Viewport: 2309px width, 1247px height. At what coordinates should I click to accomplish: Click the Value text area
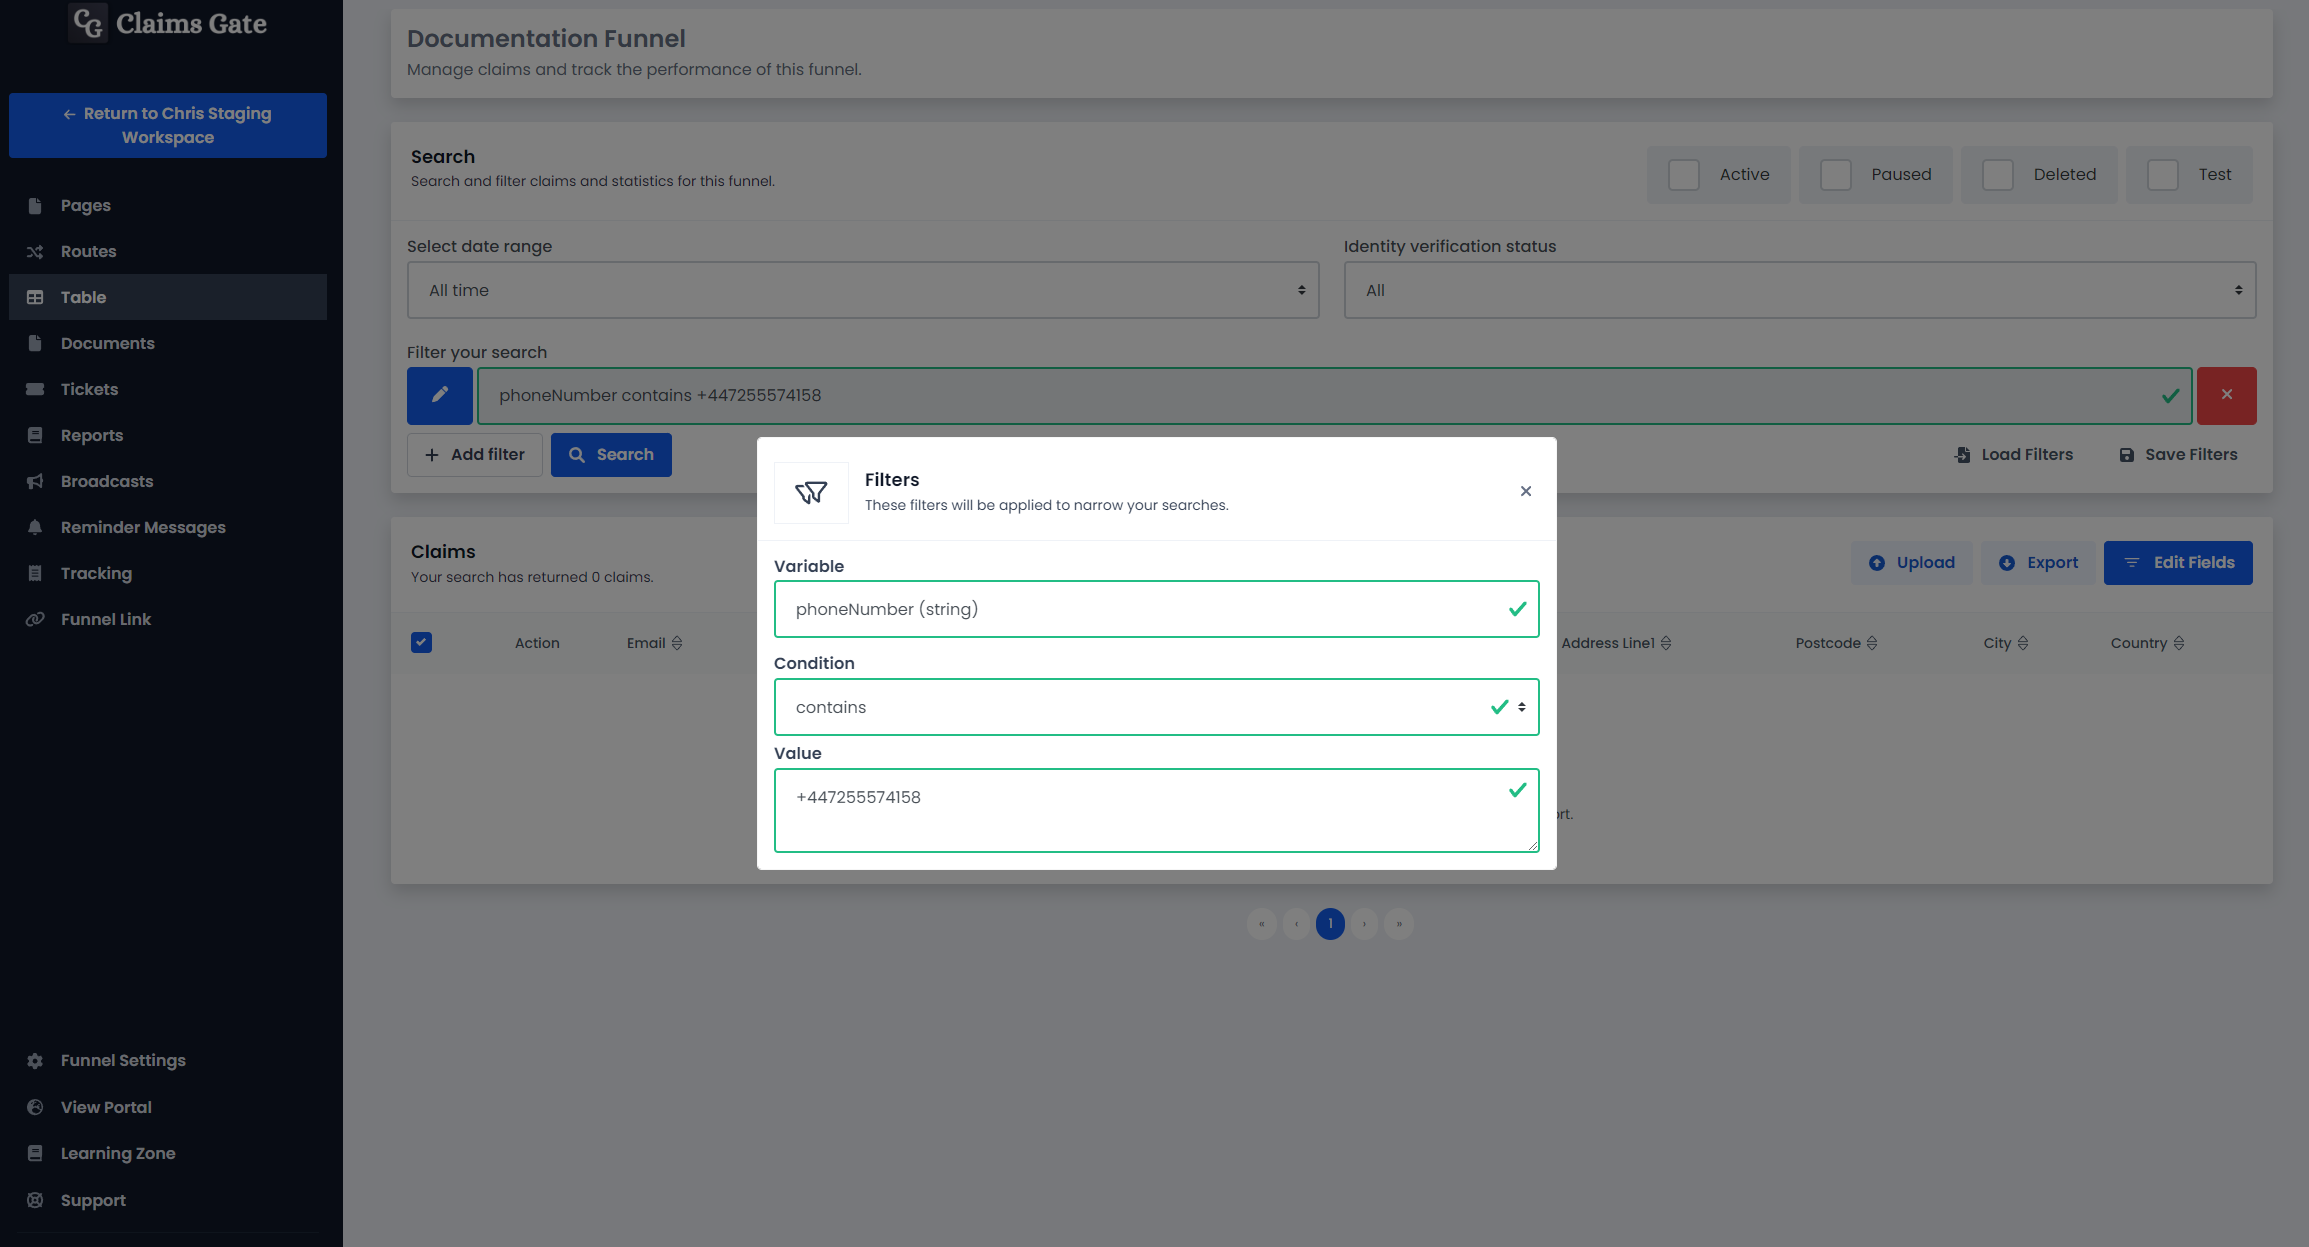[1157, 811]
